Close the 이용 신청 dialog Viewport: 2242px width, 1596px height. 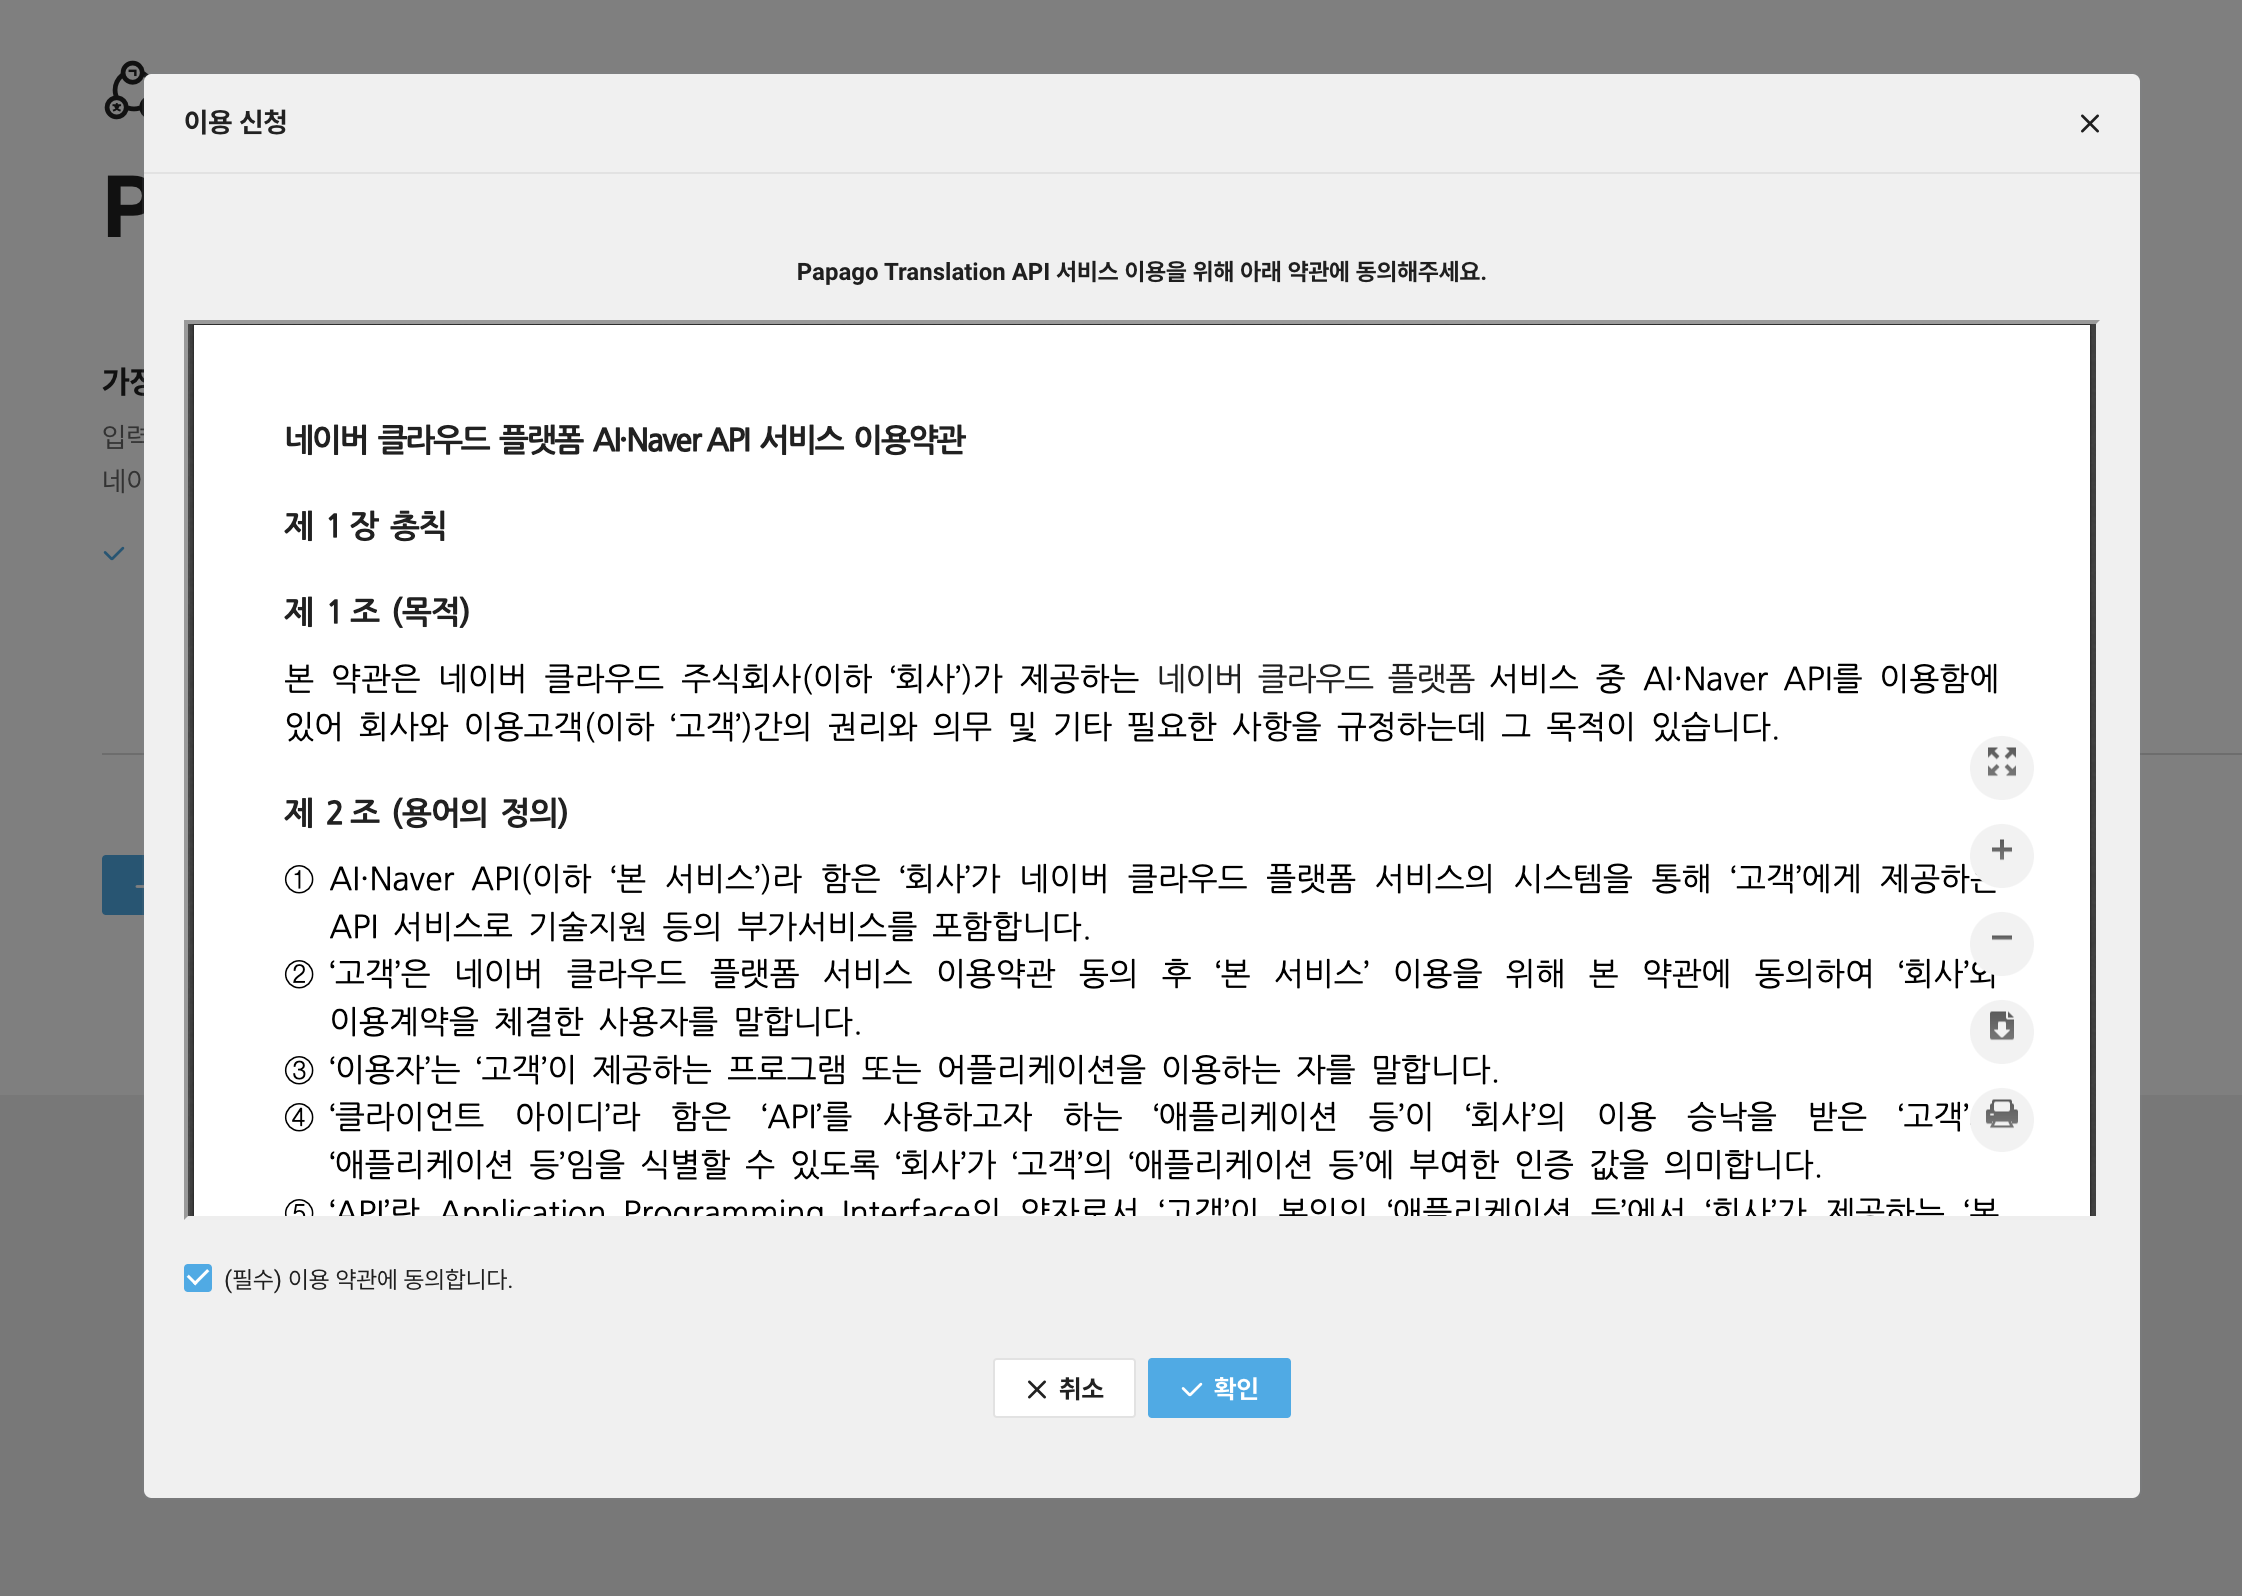(x=2089, y=124)
